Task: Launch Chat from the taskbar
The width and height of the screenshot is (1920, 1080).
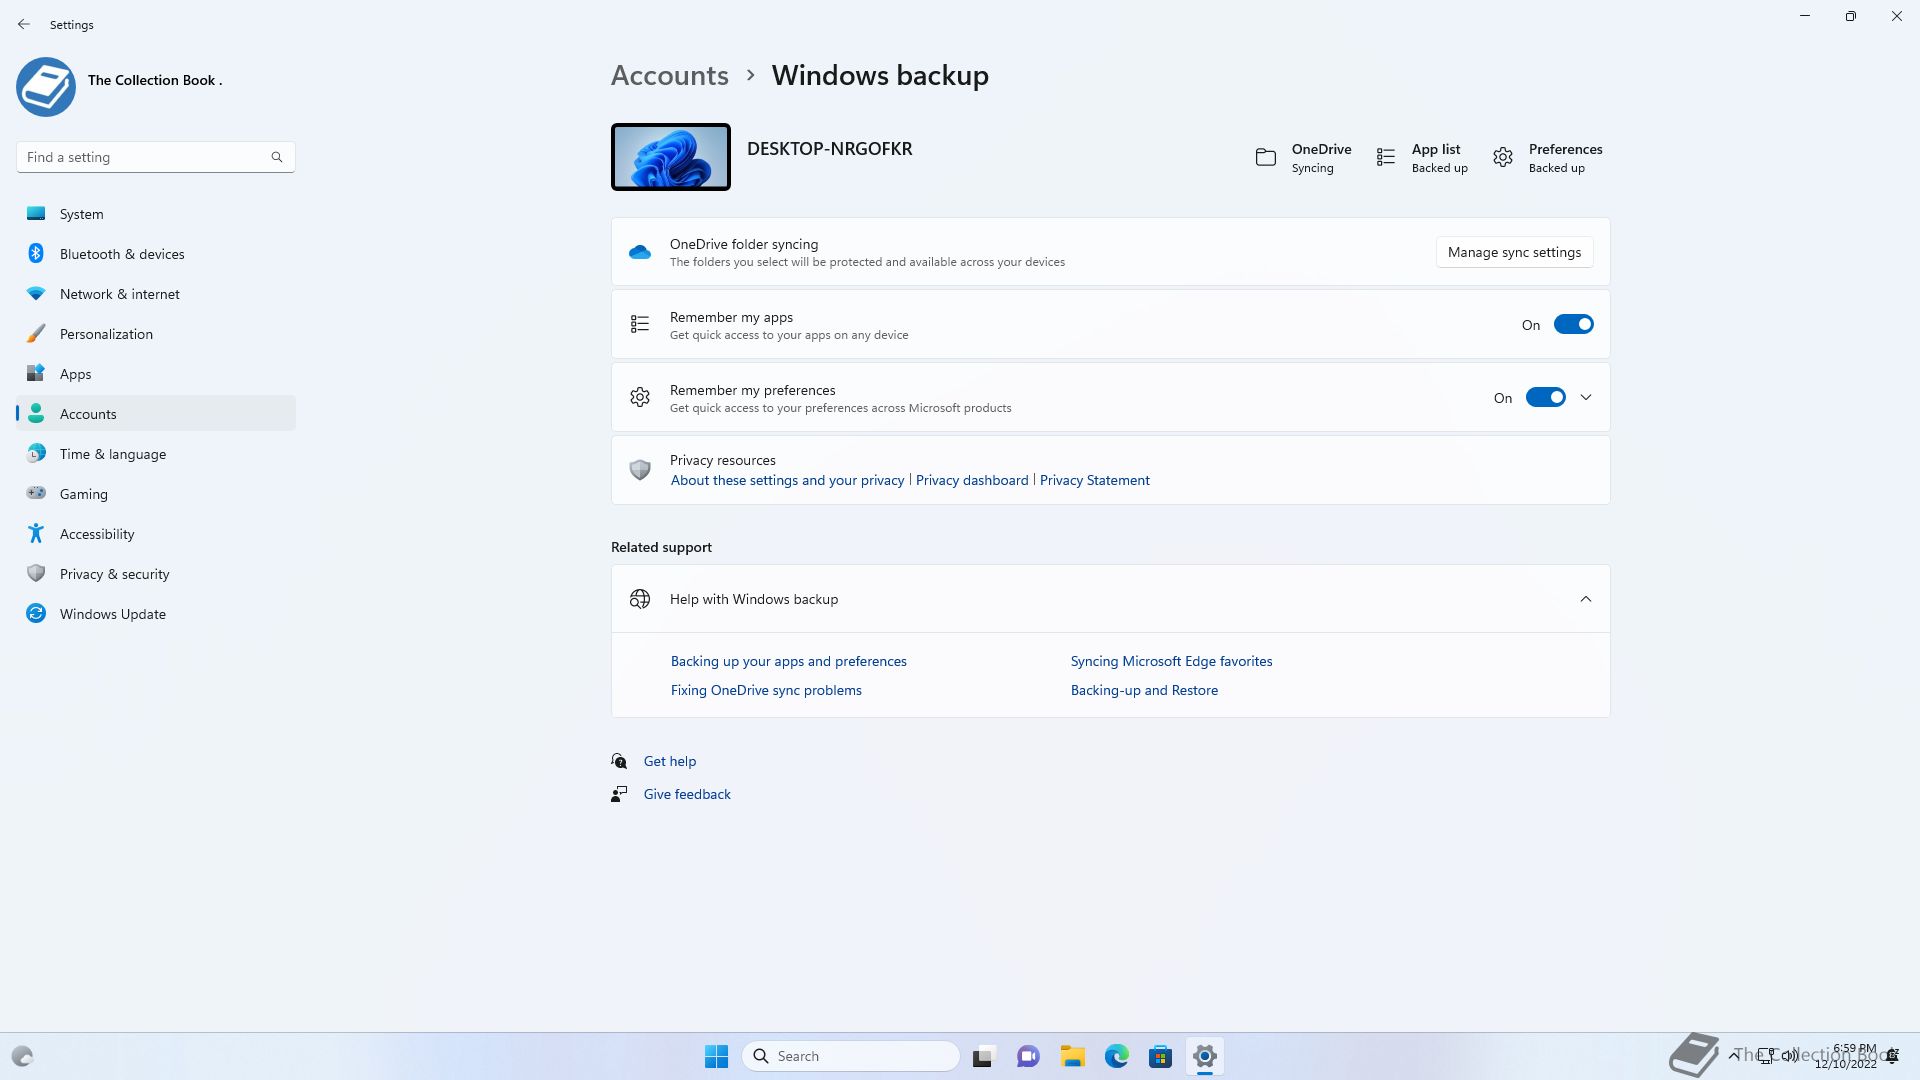Action: [x=1028, y=1056]
